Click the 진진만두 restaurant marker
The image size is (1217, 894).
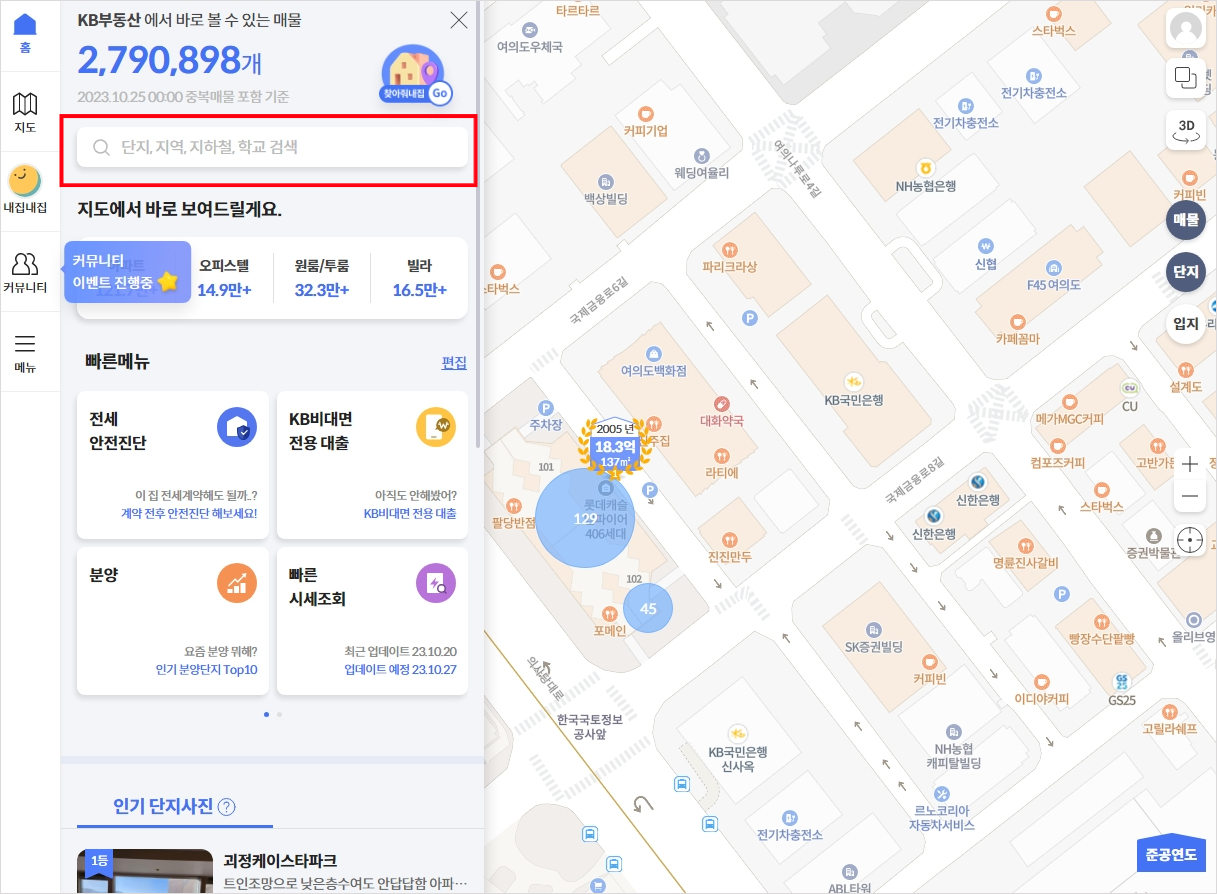pos(729,547)
